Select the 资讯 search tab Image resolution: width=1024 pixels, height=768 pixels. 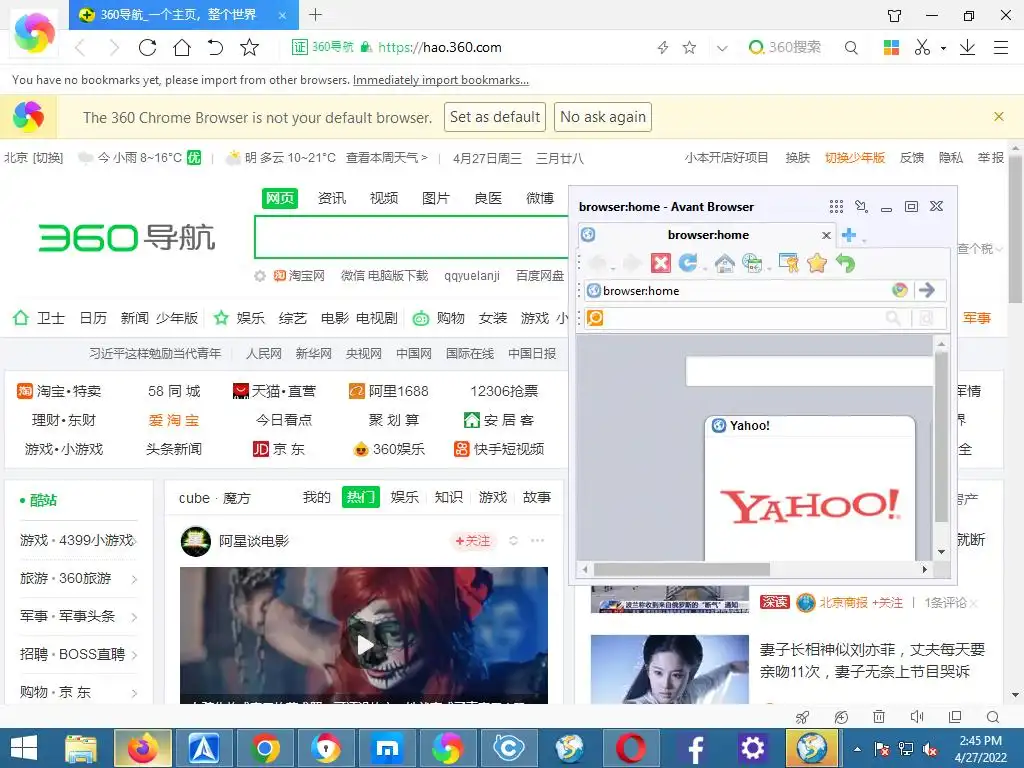[x=332, y=198]
